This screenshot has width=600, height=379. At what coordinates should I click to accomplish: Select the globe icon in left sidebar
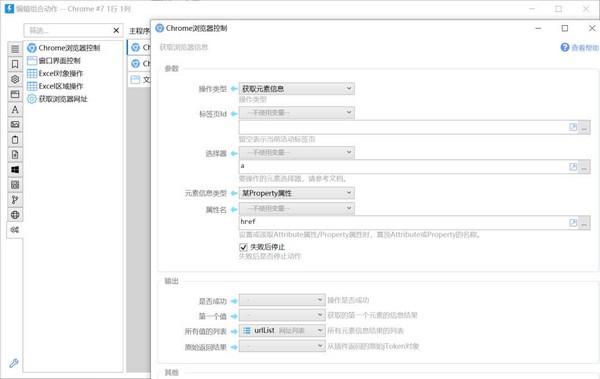click(15, 215)
